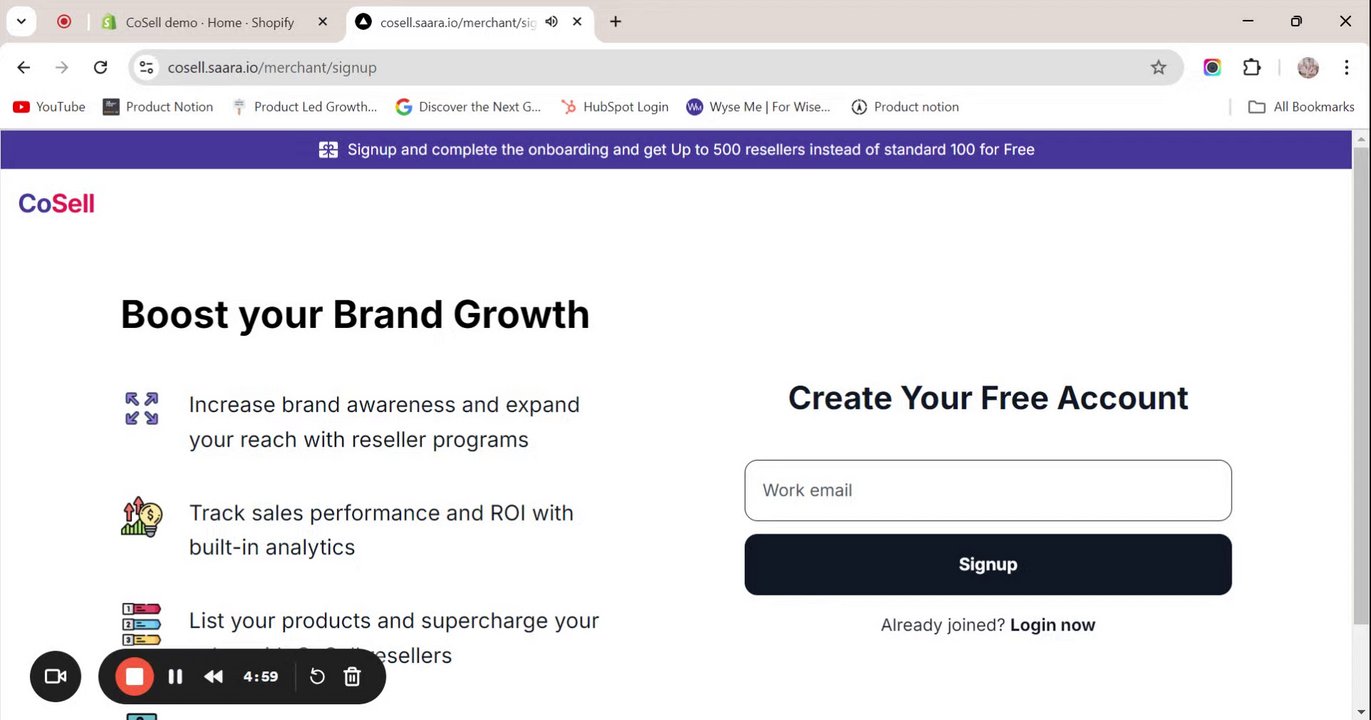Screen dimensions: 1371x720
Task: Toggle the camera icon button
Action: click(x=55, y=677)
